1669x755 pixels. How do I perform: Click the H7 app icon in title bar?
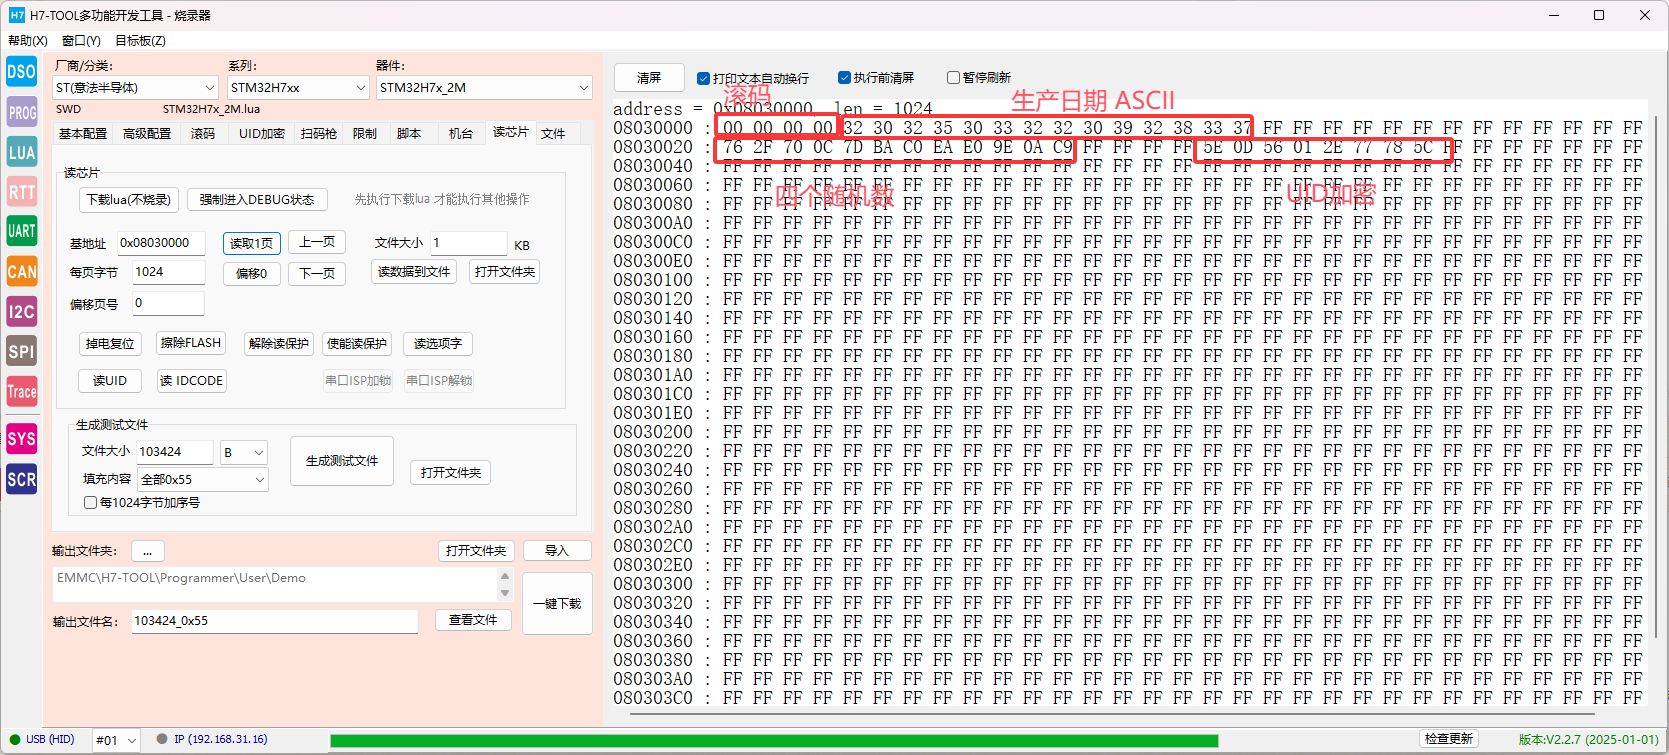click(17, 15)
